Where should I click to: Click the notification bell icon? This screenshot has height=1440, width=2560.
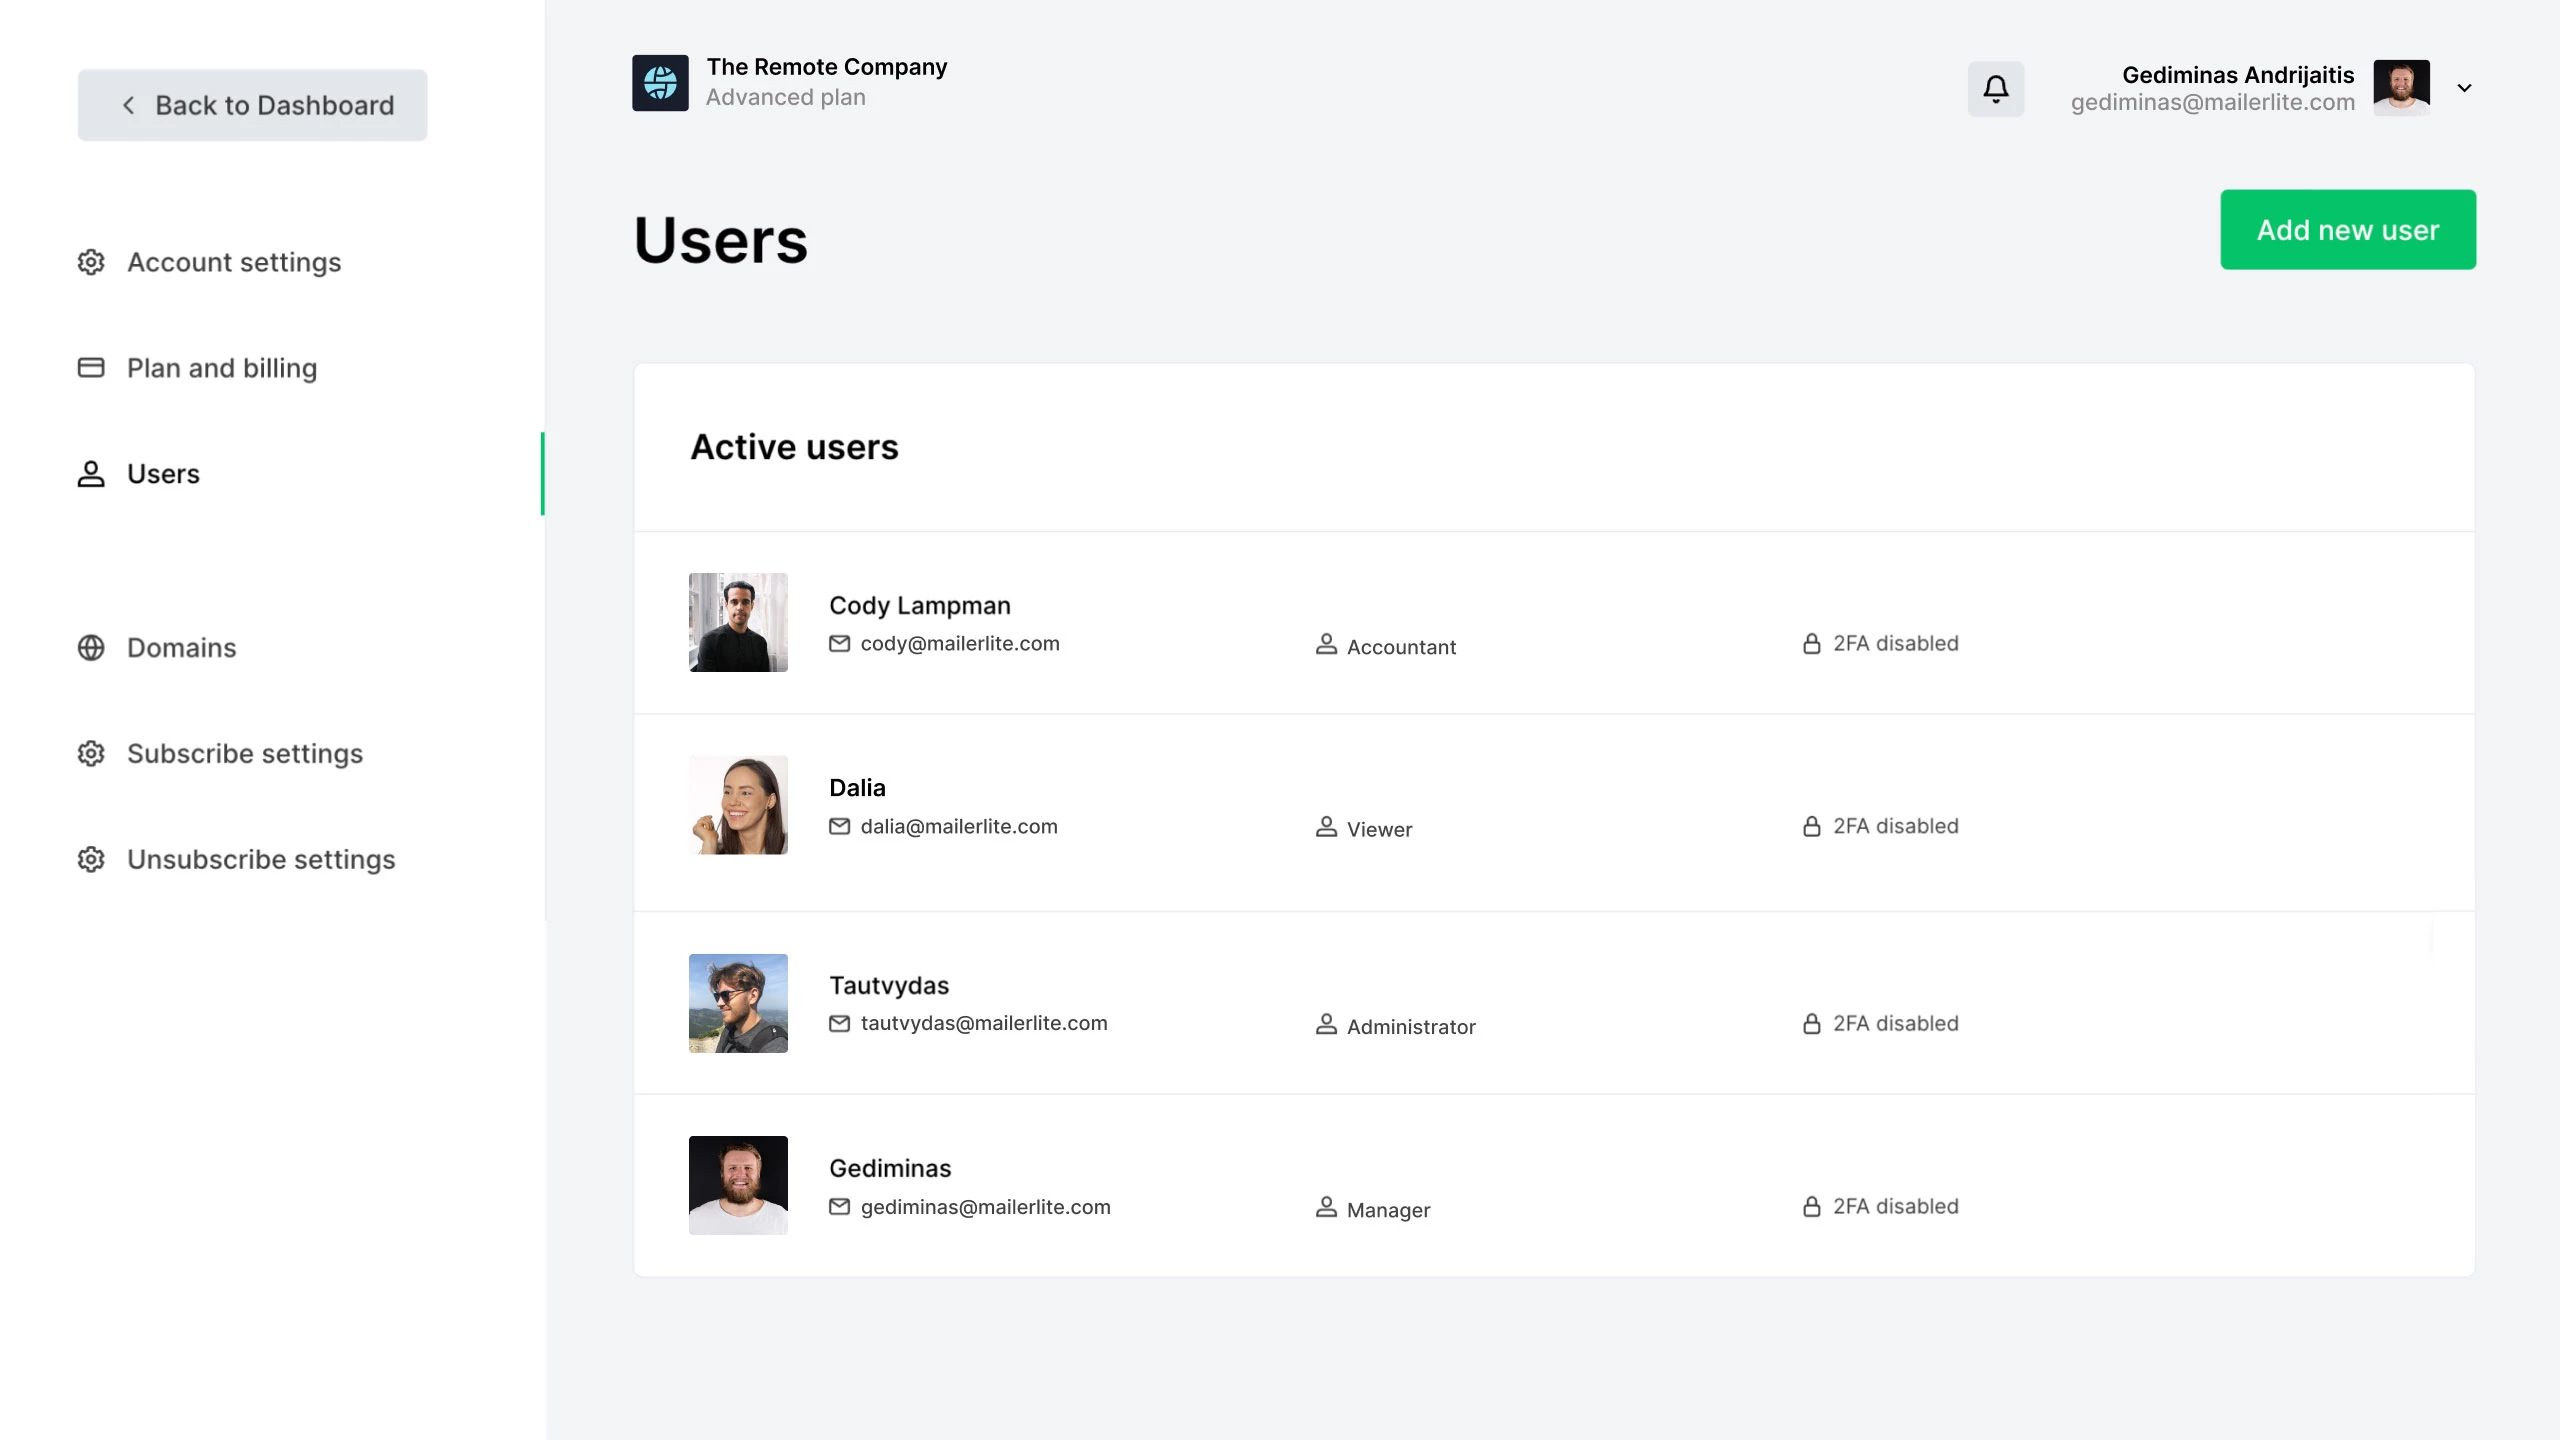(x=1995, y=89)
